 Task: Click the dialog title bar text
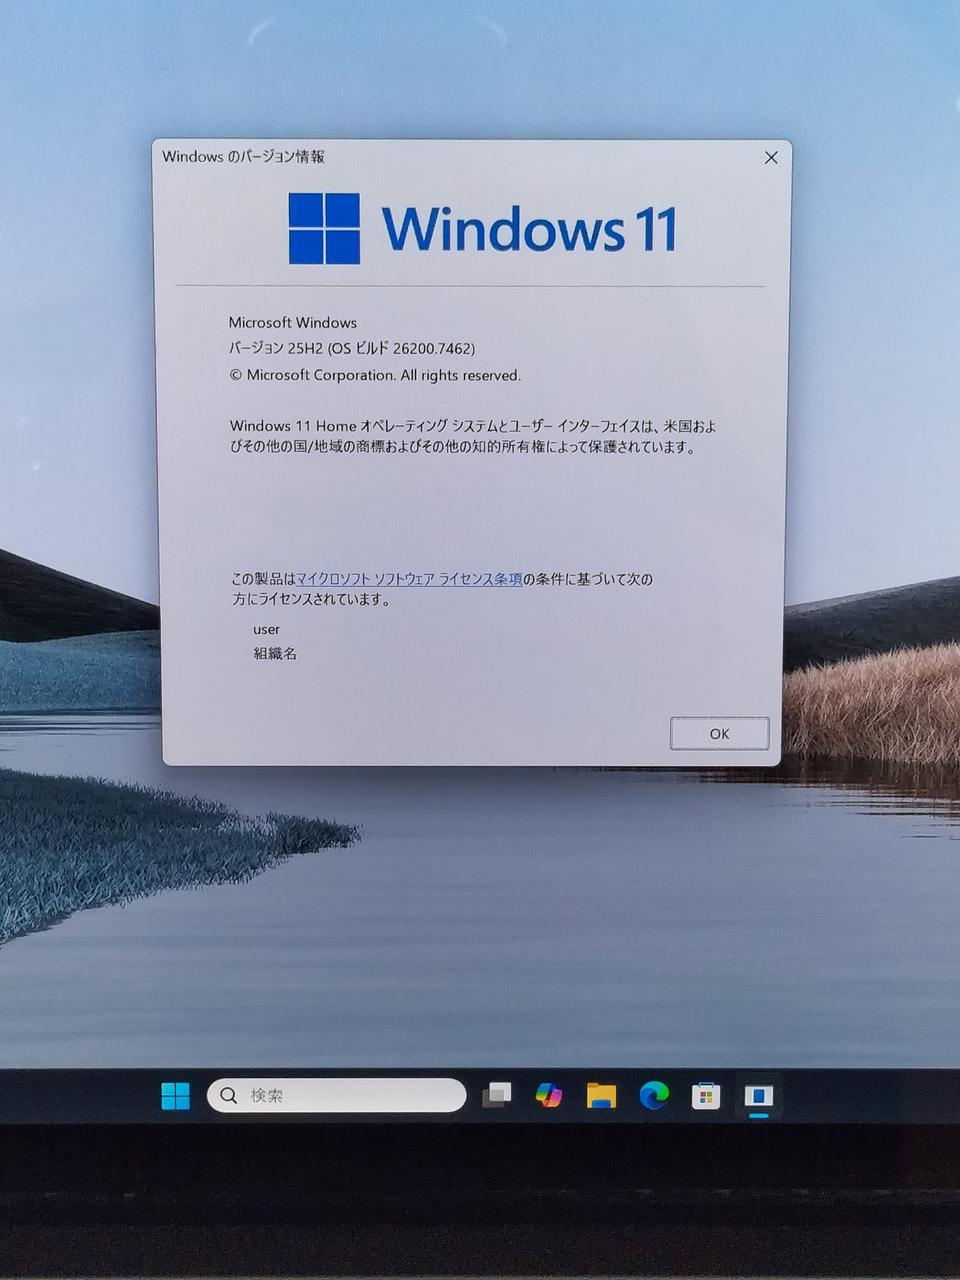pyautogui.click(x=243, y=157)
